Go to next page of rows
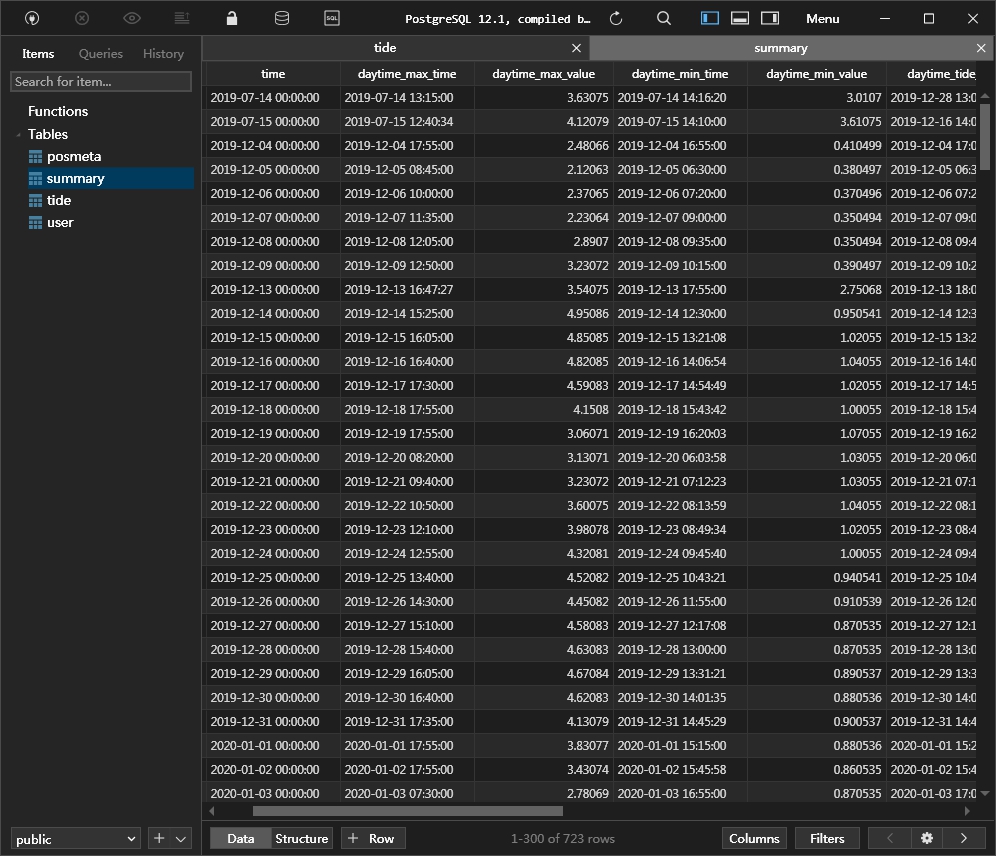The height and width of the screenshot is (856, 996). [964, 838]
